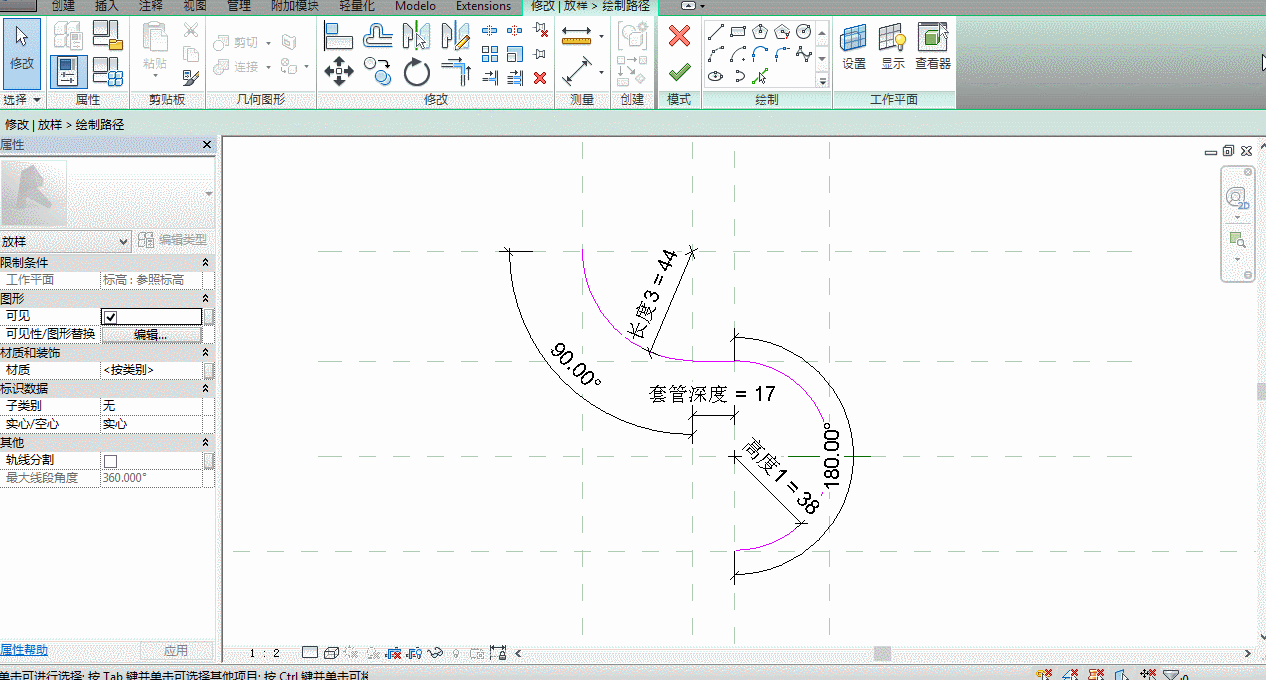Choose the Offset tool
Image resolution: width=1266 pixels, height=680 pixels.
pyautogui.click(x=377, y=36)
